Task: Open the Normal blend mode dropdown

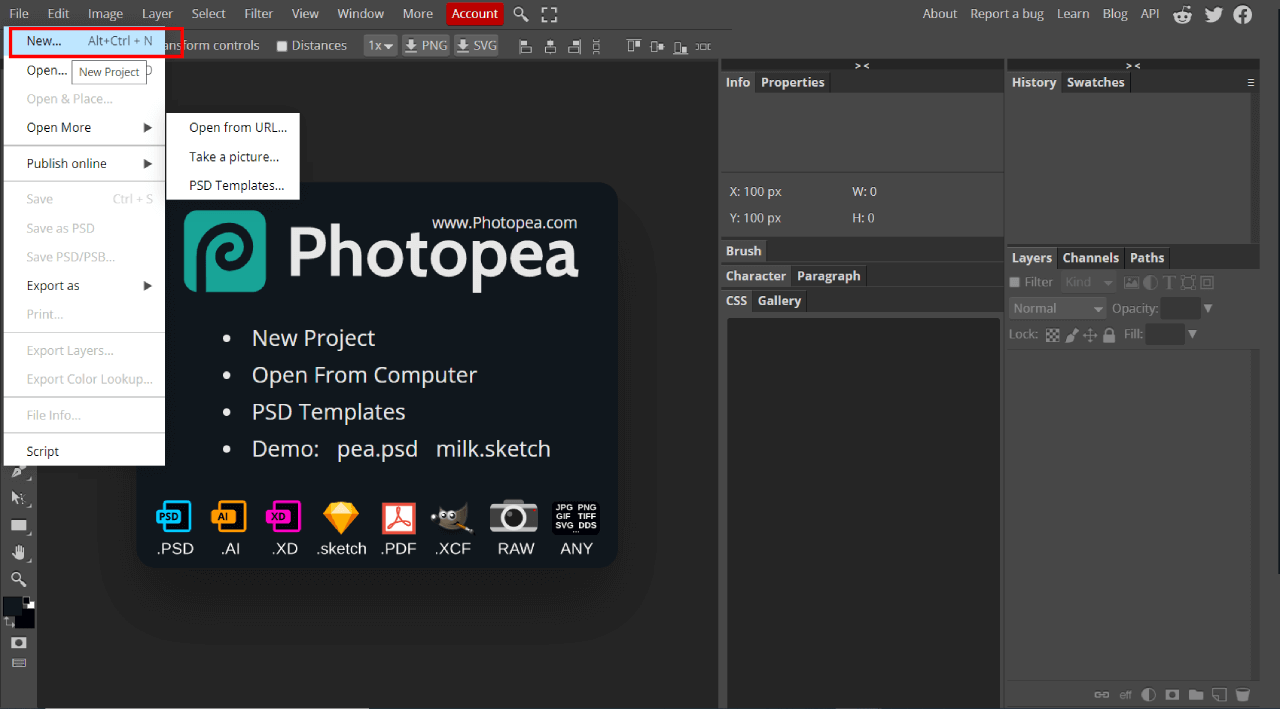Action: [1057, 308]
